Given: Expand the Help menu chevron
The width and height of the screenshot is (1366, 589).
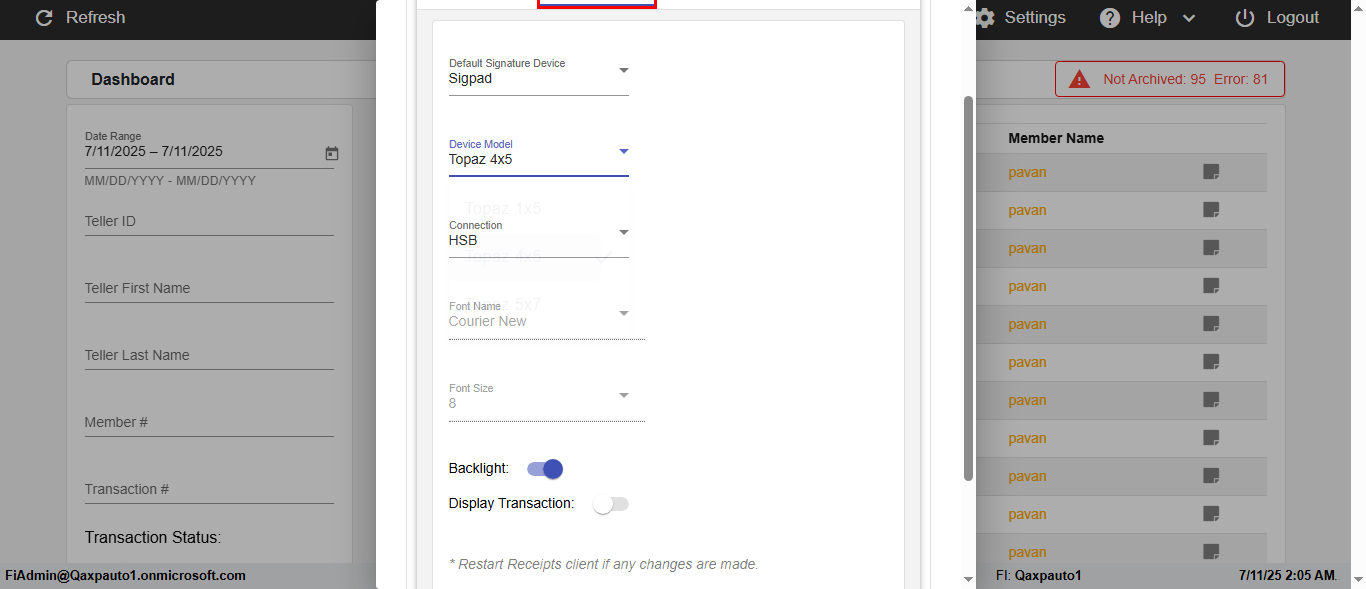Looking at the screenshot, I should (1189, 18).
